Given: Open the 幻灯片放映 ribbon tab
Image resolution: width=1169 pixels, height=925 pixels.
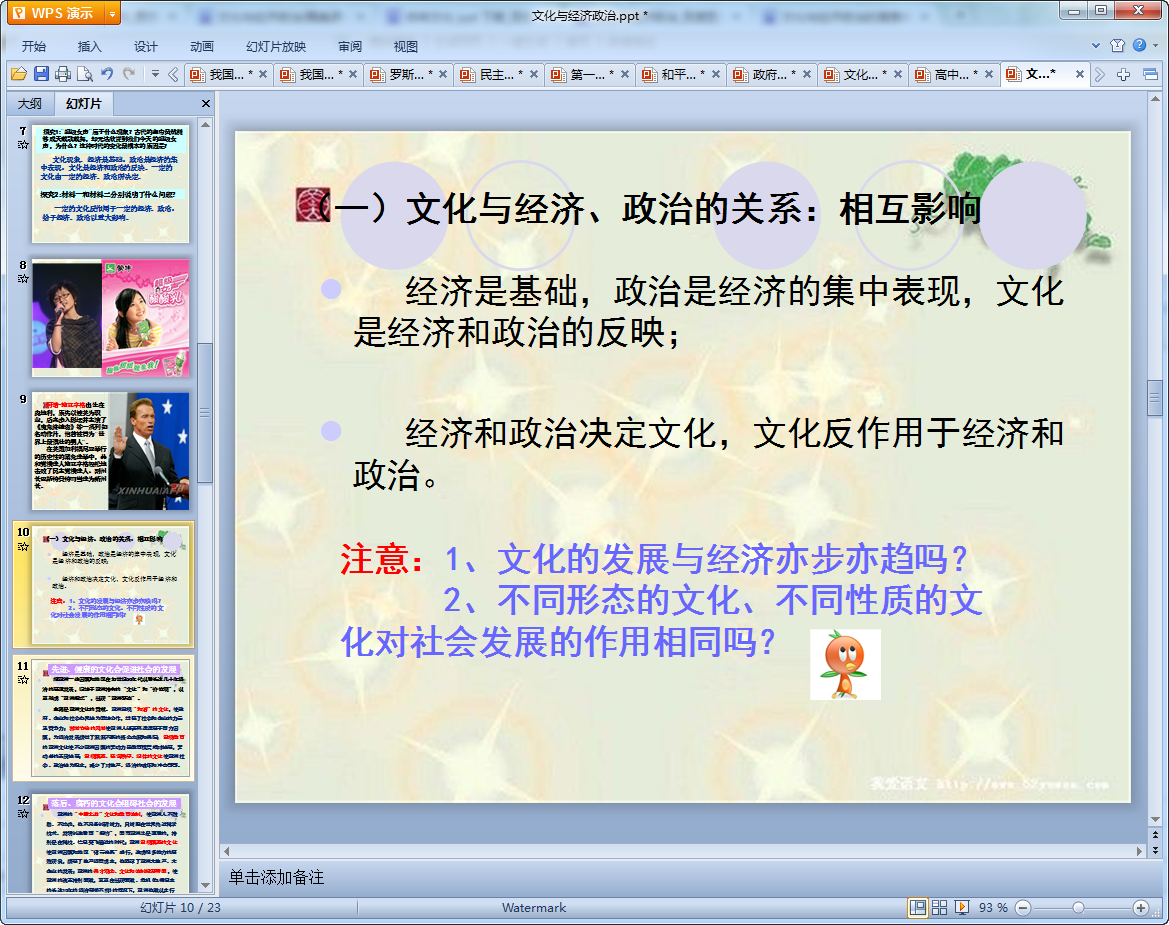Looking at the screenshot, I should pyautogui.click(x=276, y=46).
